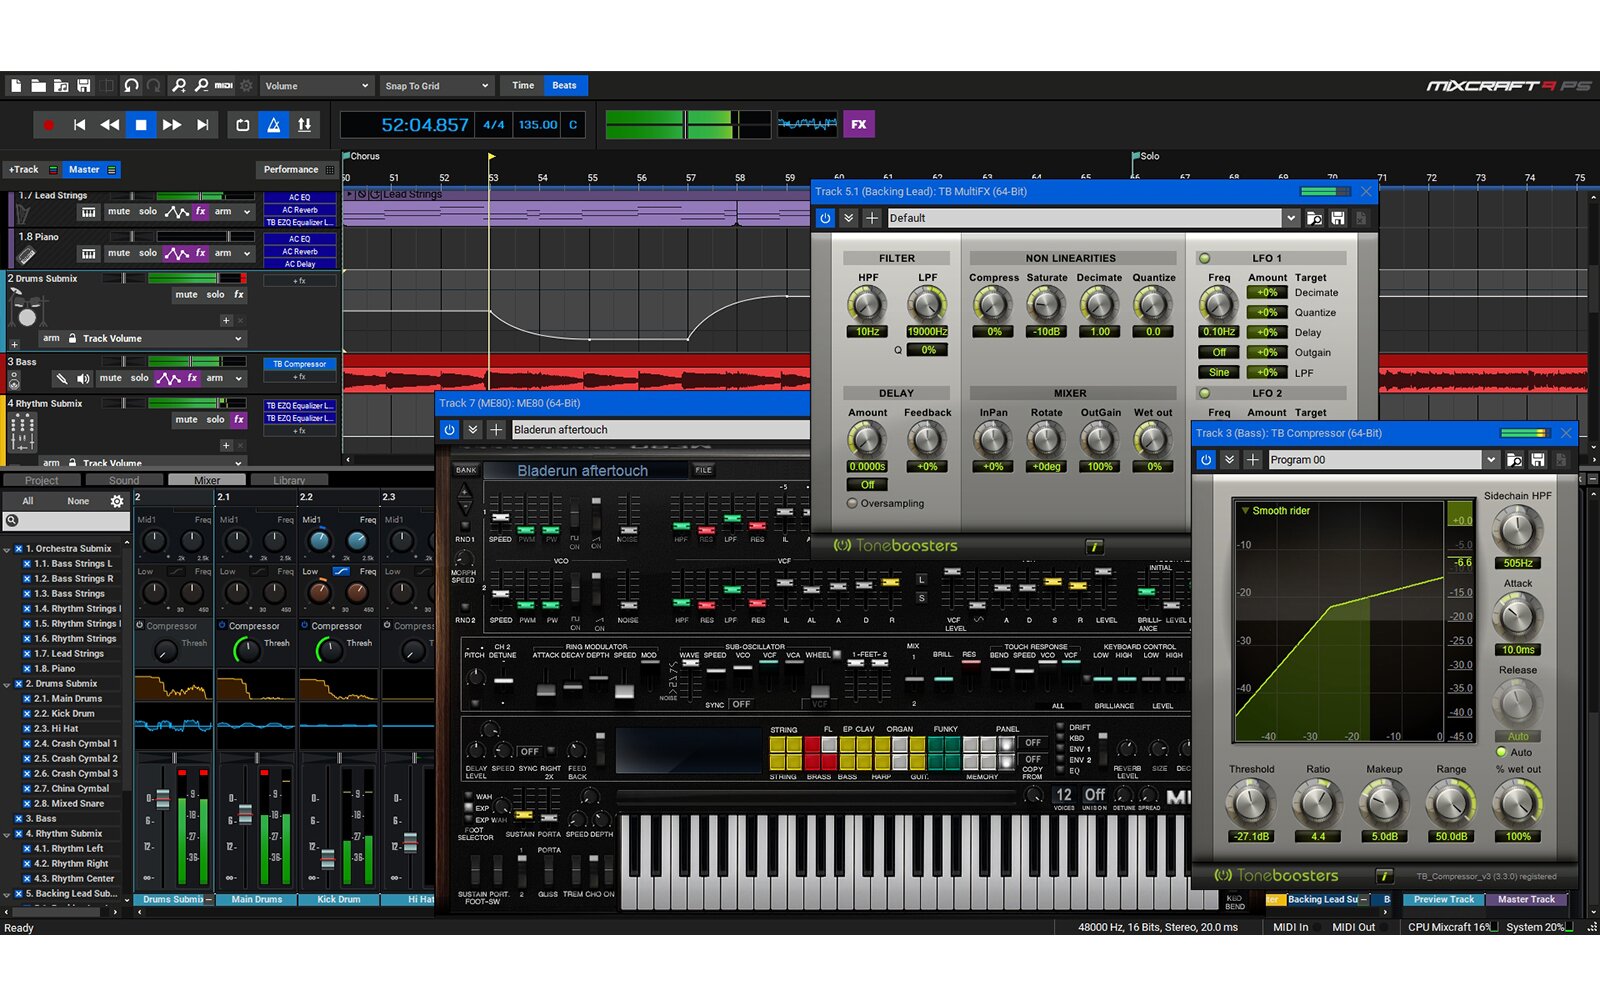Mute the 2 Drums Submix track

tap(186, 295)
